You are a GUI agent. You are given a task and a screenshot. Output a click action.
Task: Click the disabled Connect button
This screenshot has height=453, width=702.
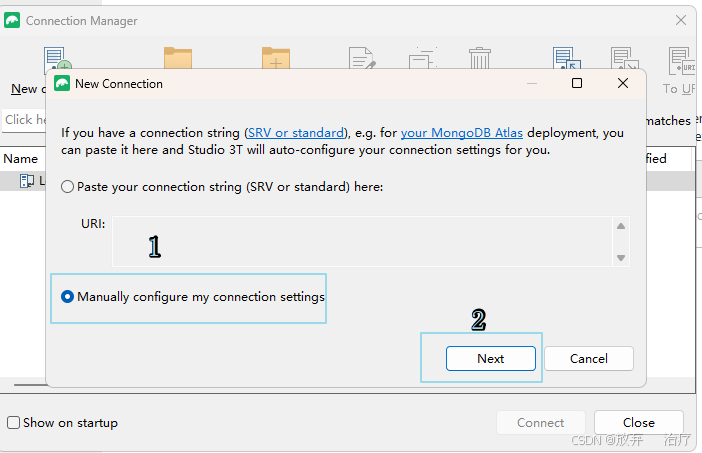[540, 423]
